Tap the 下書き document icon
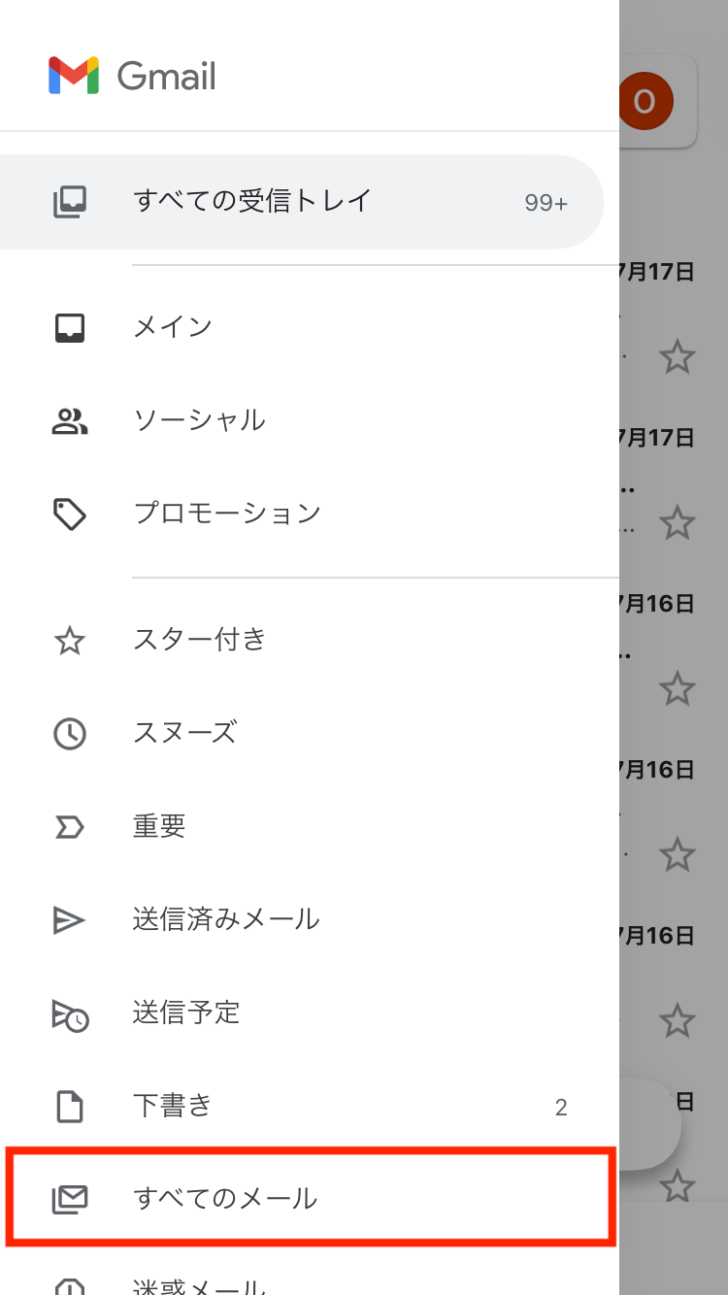The height and width of the screenshot is (1295, 728). coord(70,1107)
